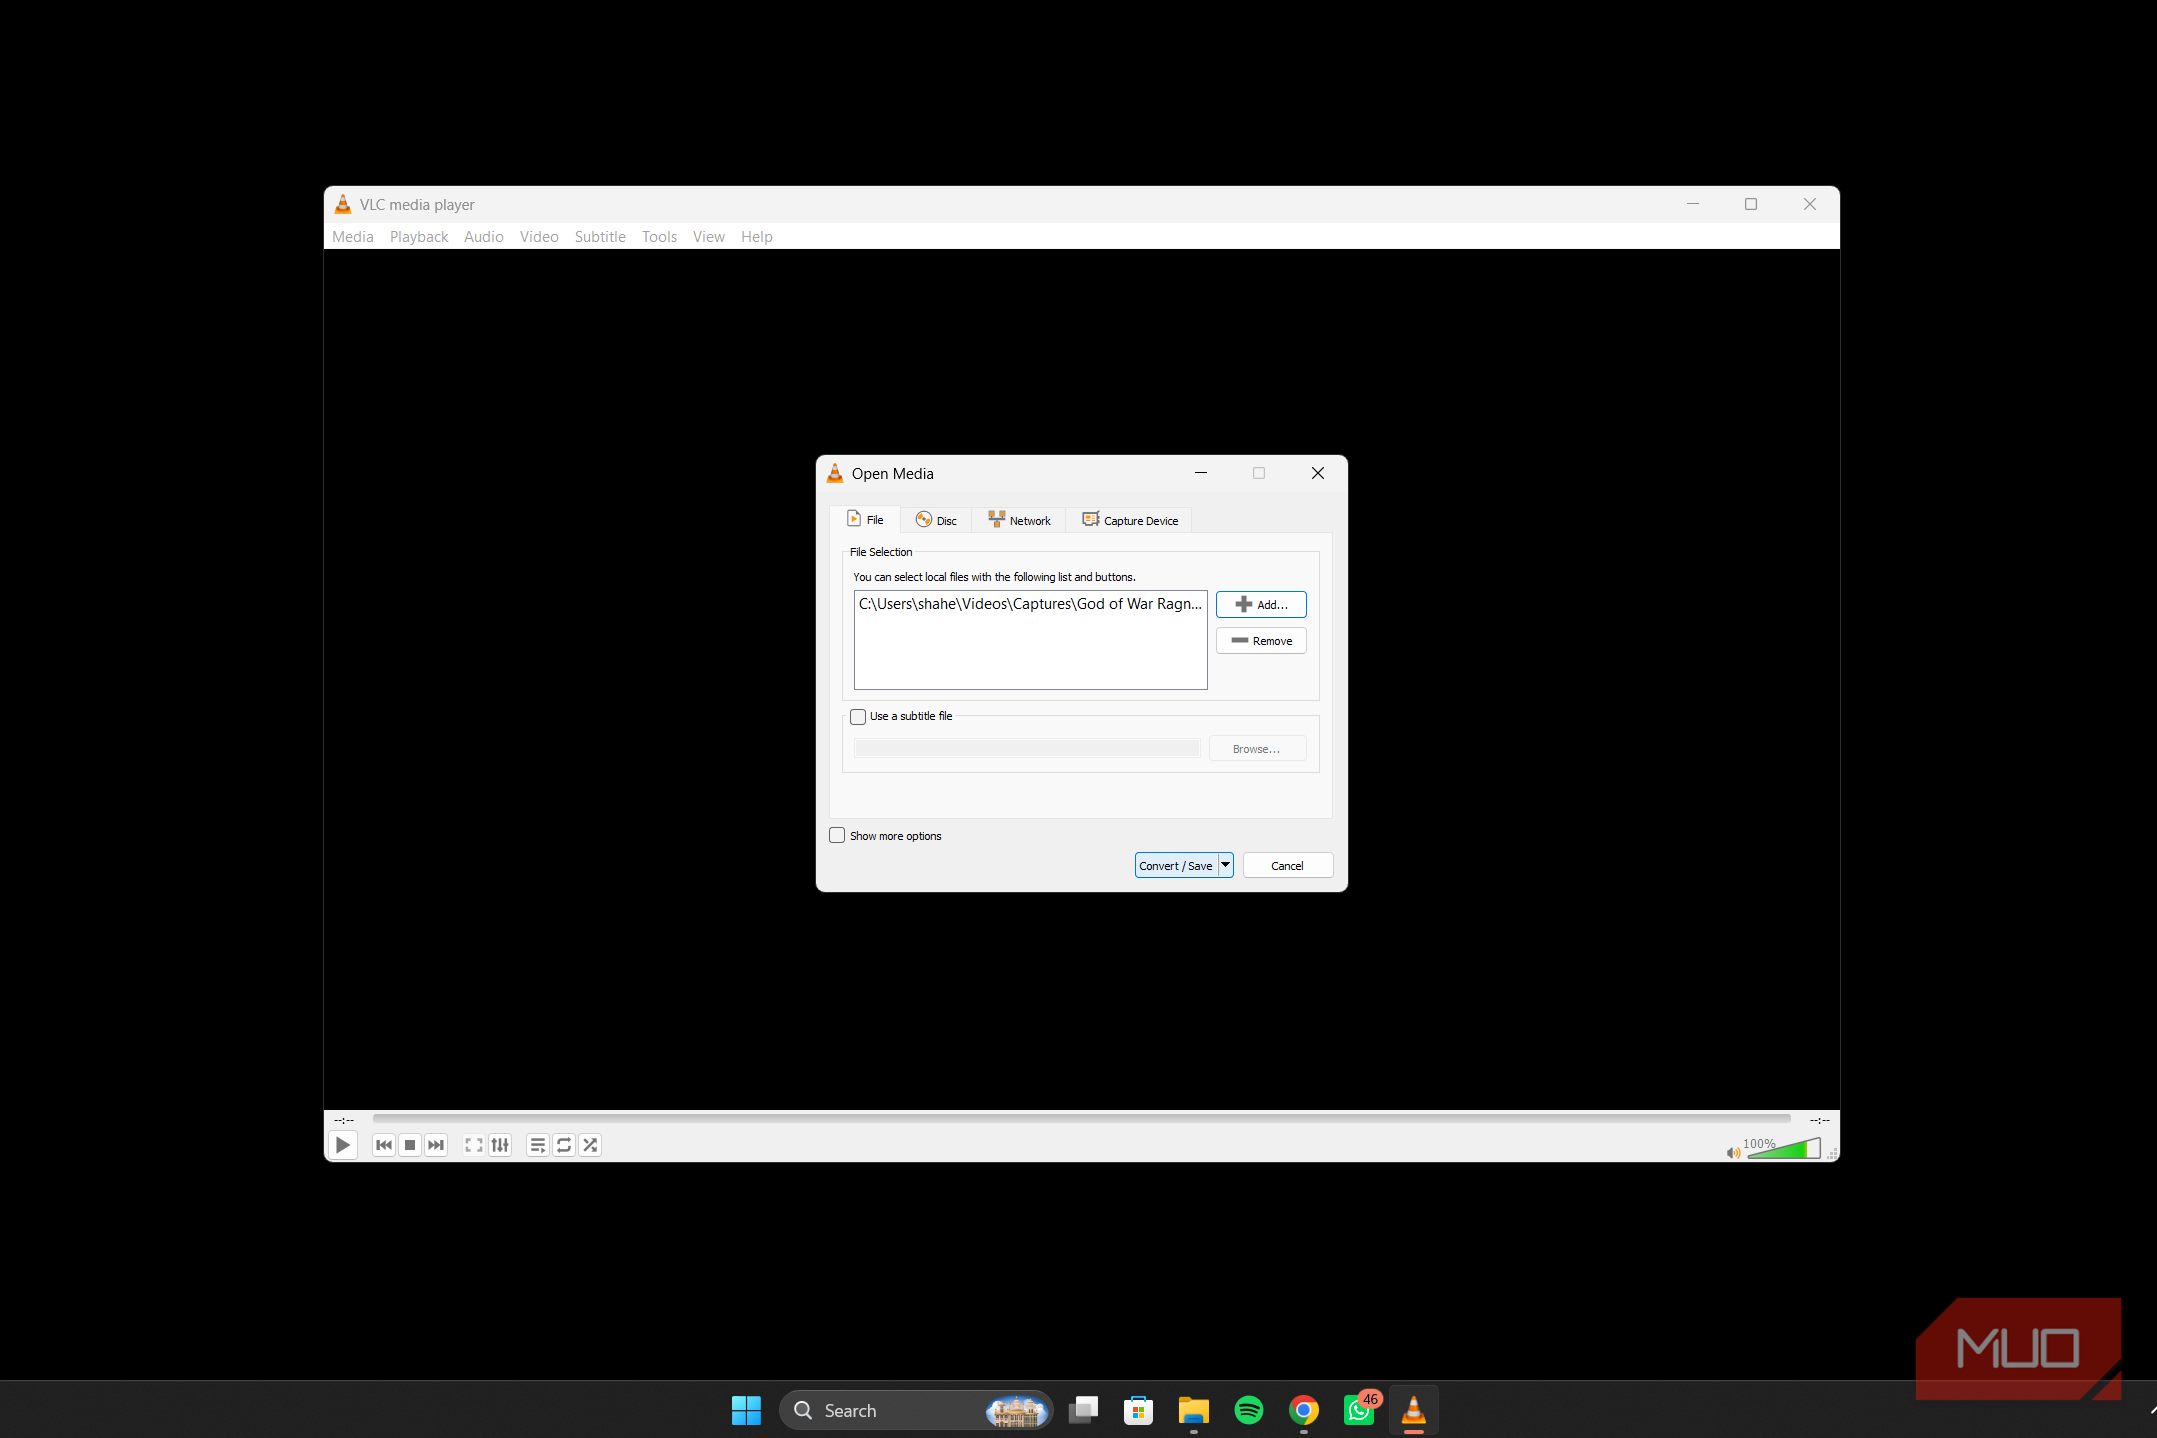The image size is (2157, 1438).
Task: Expand the Convert / Save dropdown arrow
Action: click(1225, 865)
